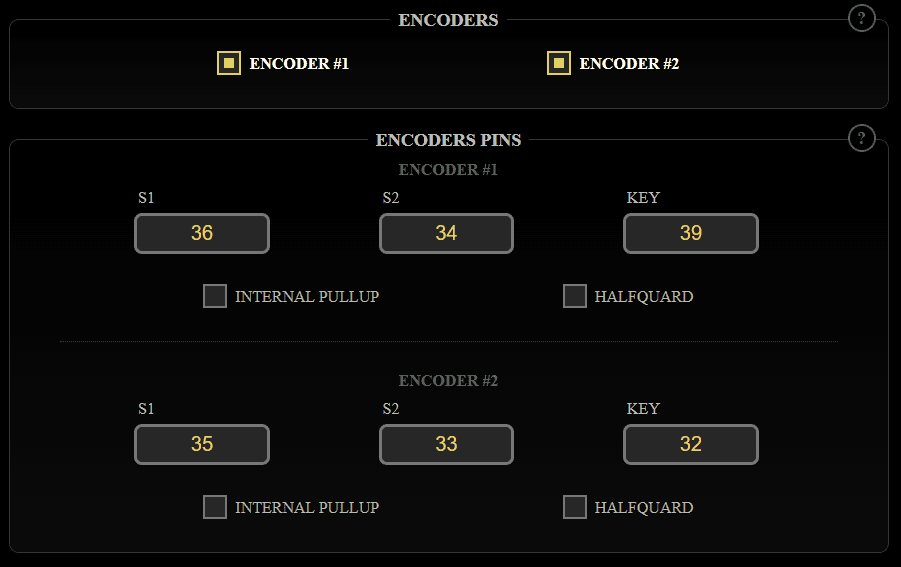Viewport: 901px width, 567px height.
Task: Click the Encoder #2 KEY field showing 32
Action: (691, 444)
